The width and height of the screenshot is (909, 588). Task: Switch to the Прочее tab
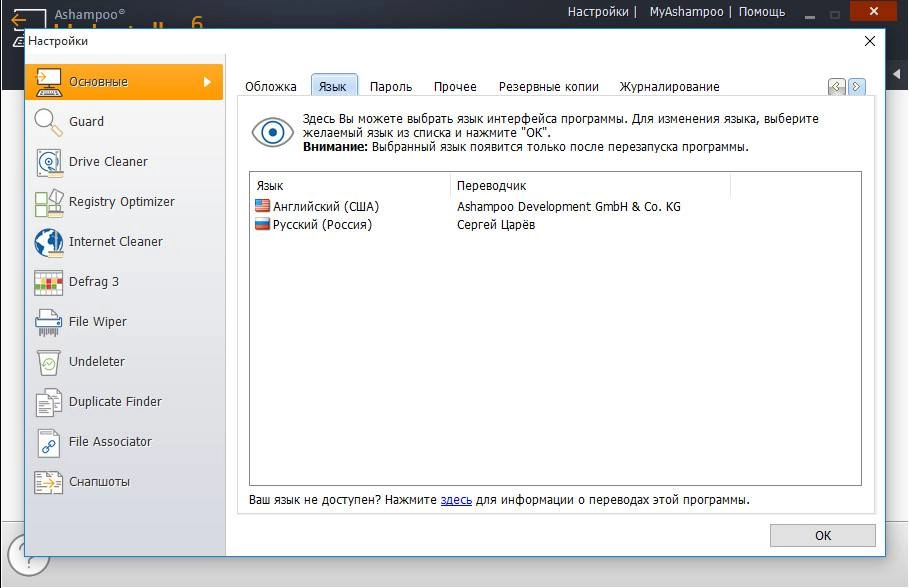pos(455,87)
